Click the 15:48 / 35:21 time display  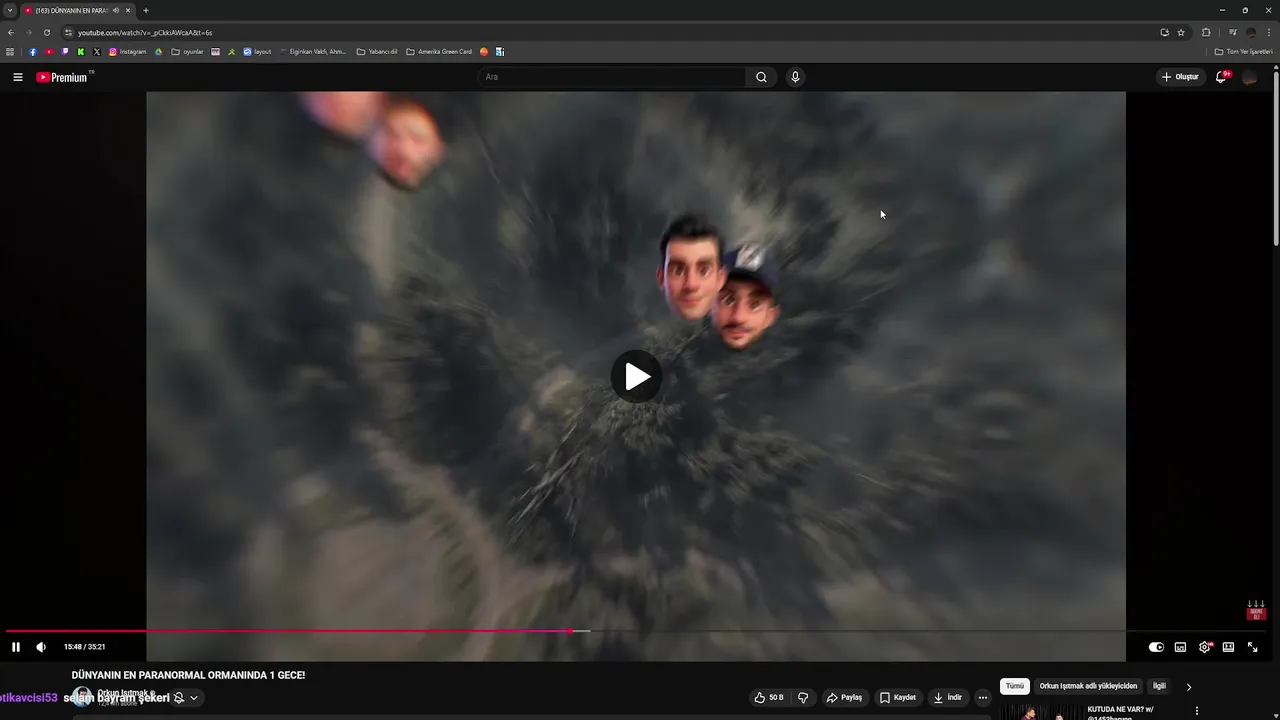click(x=84, y=647)
